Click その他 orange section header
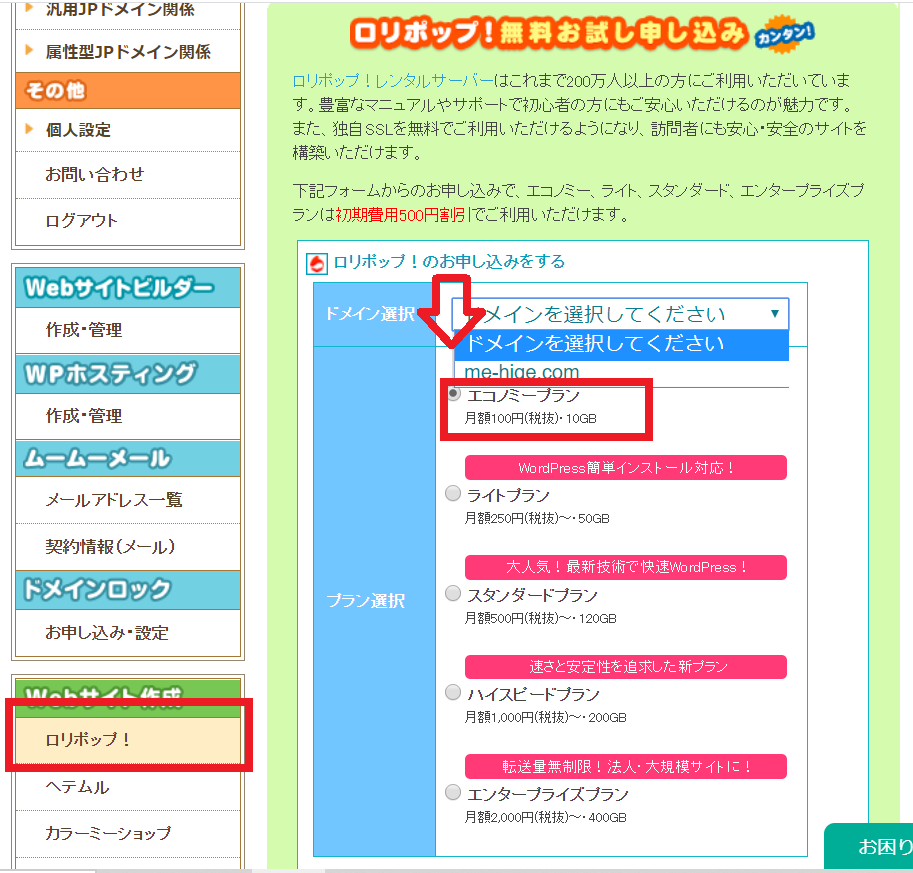 click(x=128, y=90)
